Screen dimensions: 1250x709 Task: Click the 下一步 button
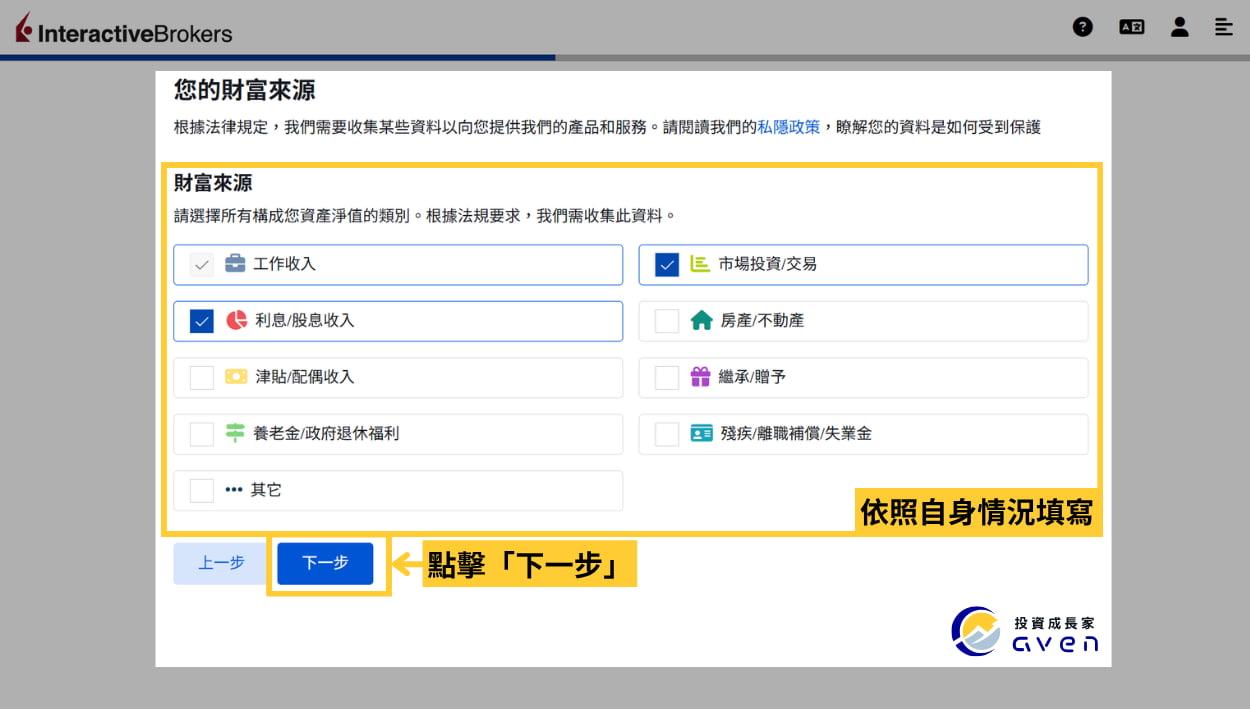point(325,563)
